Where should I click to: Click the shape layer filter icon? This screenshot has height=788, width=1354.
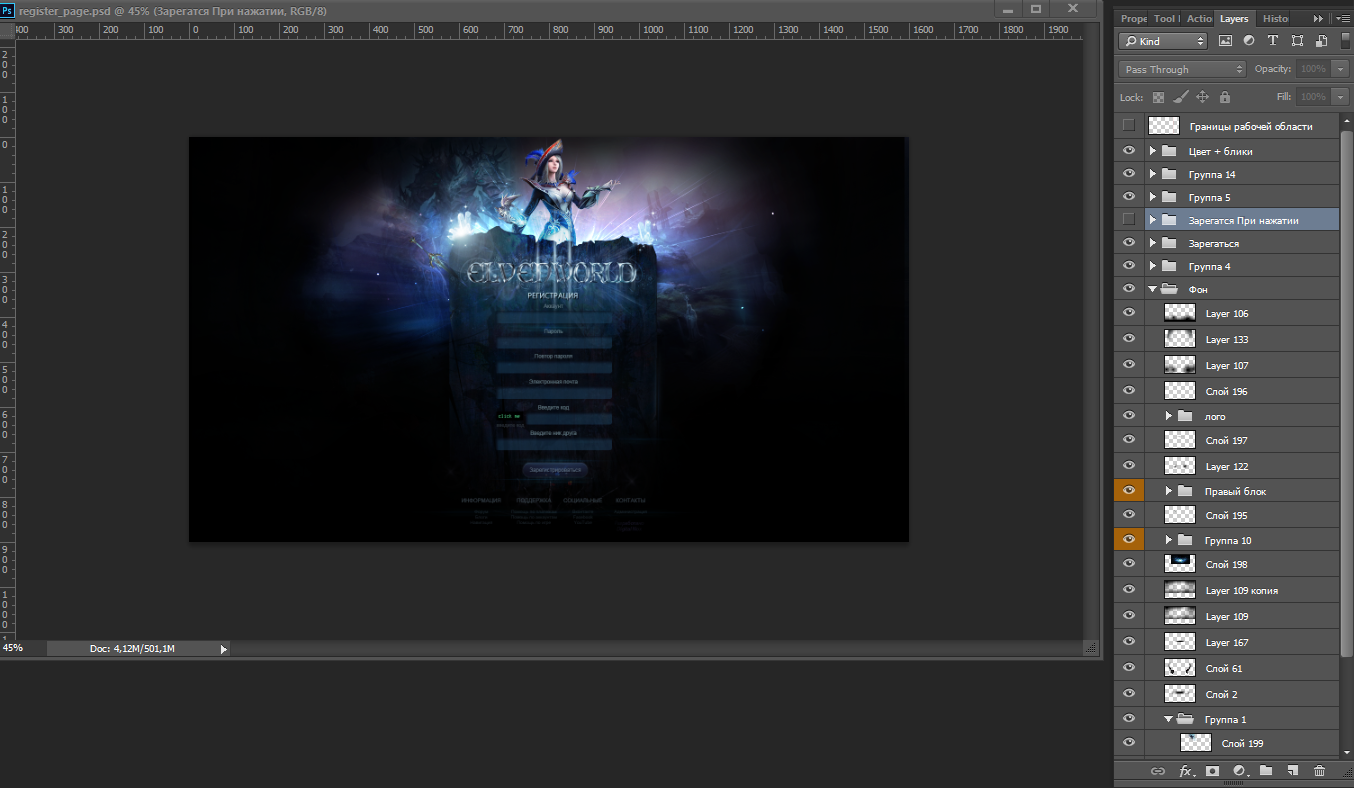(x=1297, y=41)
